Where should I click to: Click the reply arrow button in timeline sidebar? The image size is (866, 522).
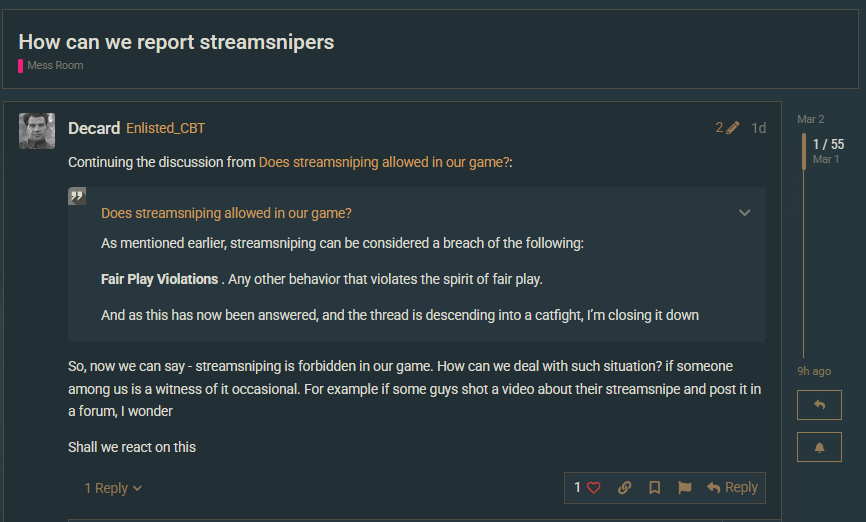tap(819, 405)
